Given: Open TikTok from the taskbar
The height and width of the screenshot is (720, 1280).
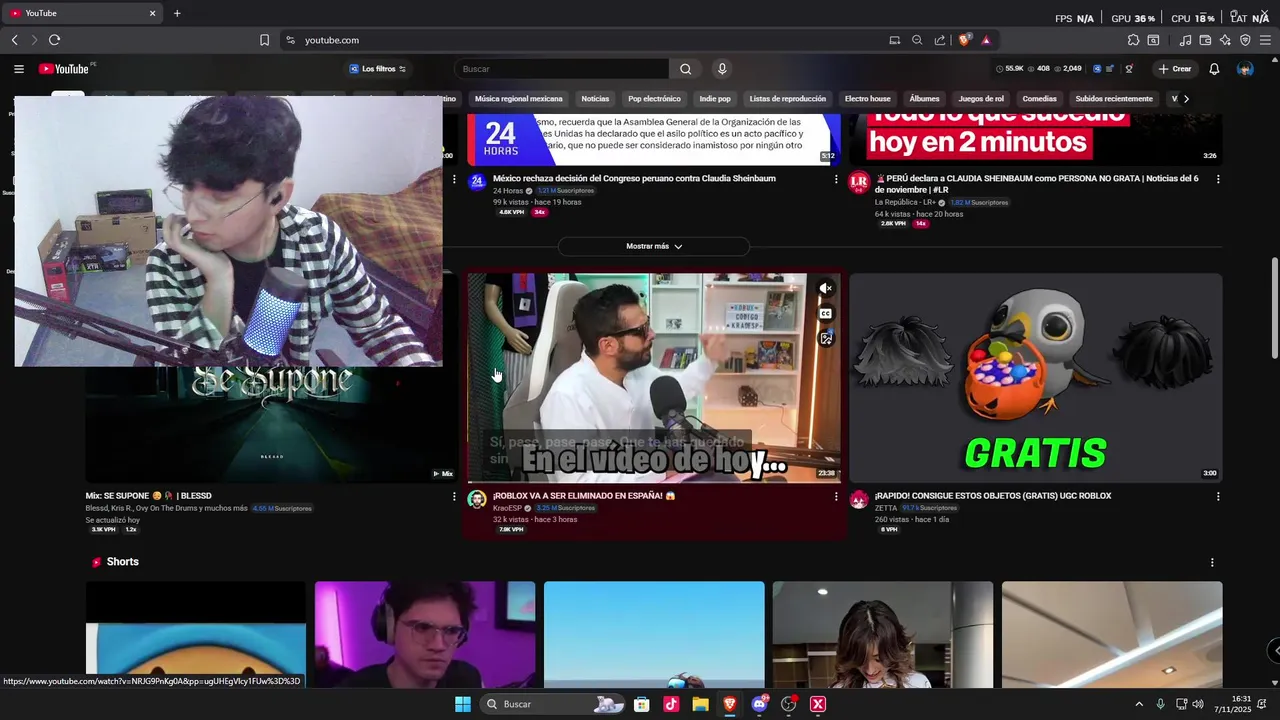Looking at the screenshot, I should tap(671, 704).
